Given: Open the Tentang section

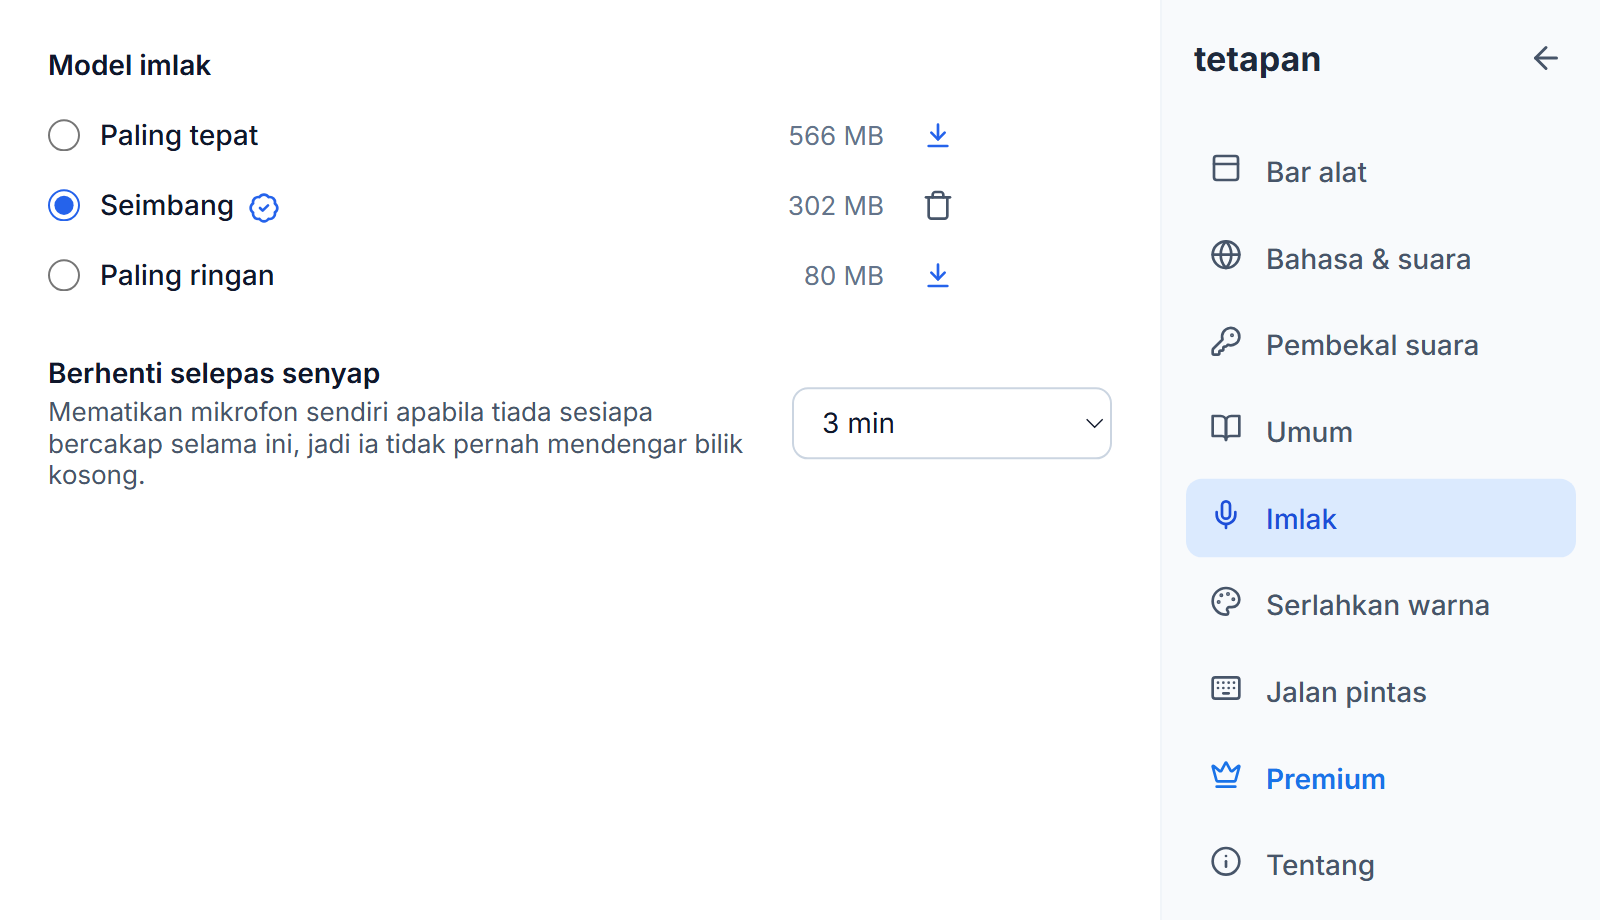Looking at the screenshot, I should click(1380, 865).
